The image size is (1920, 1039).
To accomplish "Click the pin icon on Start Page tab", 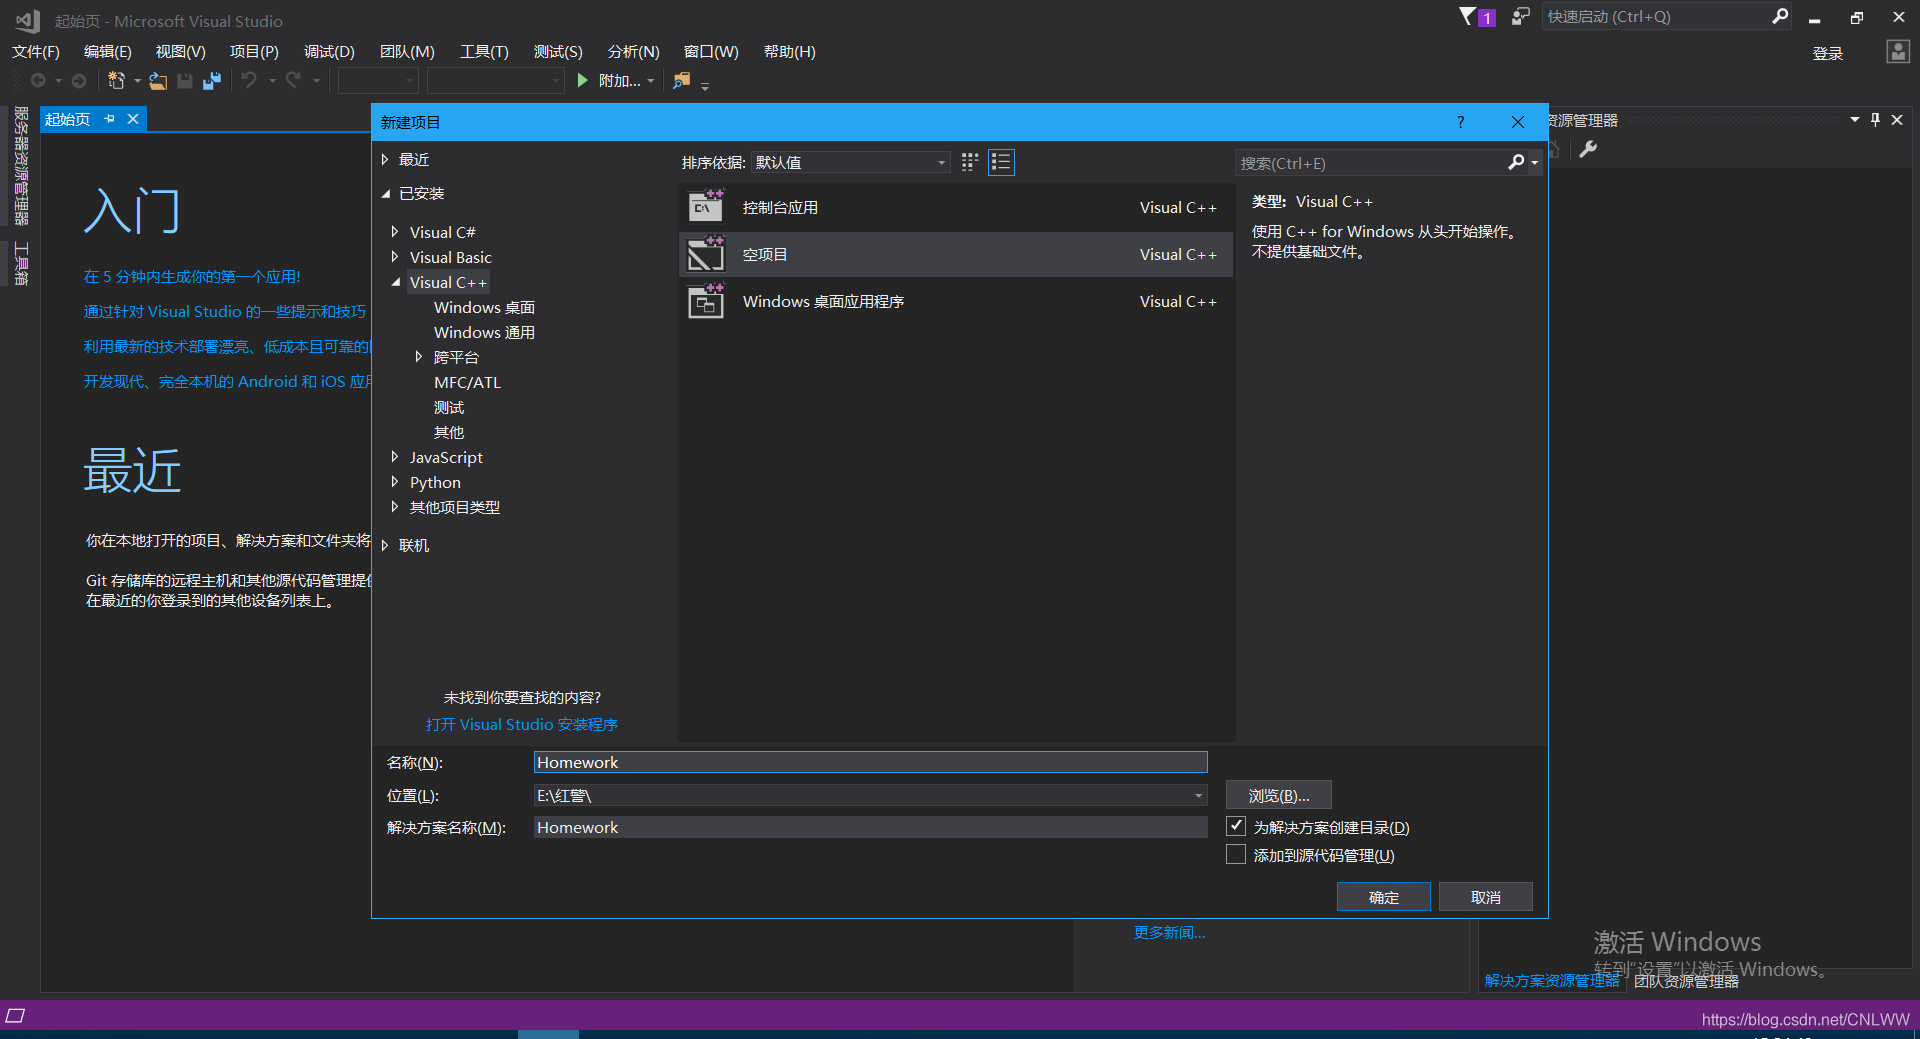I will 109,119.
